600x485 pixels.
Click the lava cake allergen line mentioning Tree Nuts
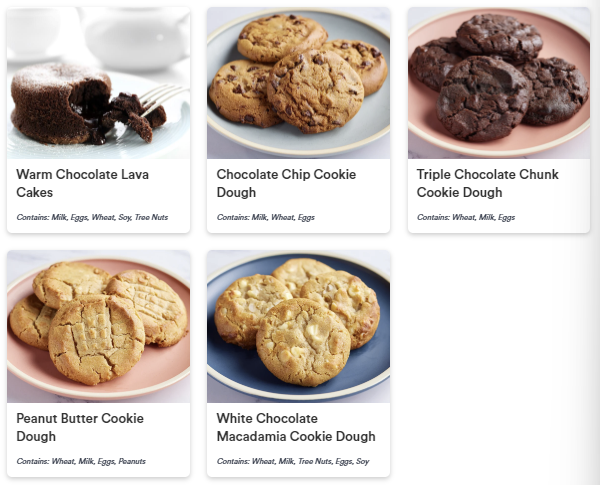point(92,217)
